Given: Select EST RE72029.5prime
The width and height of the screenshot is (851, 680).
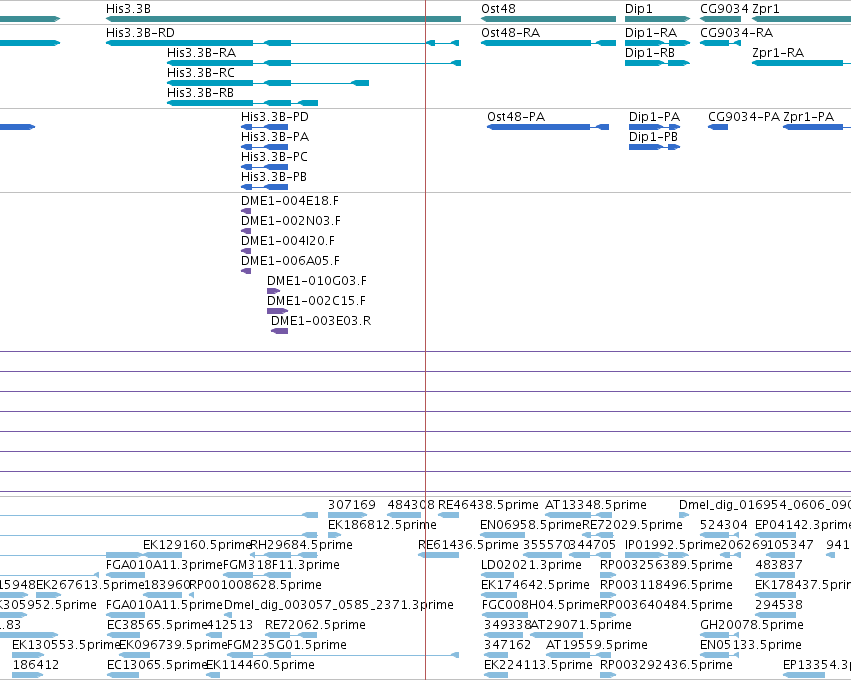Looking at the screenshot, I should click(598, 535).
